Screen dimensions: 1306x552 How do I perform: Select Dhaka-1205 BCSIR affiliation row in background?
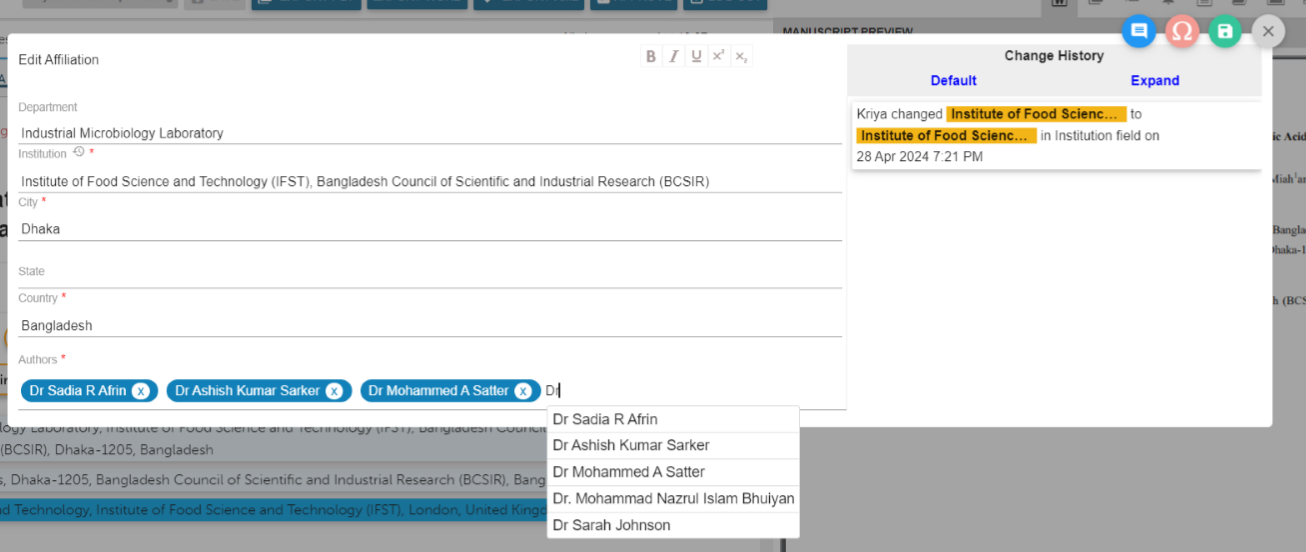pos(273,480)
